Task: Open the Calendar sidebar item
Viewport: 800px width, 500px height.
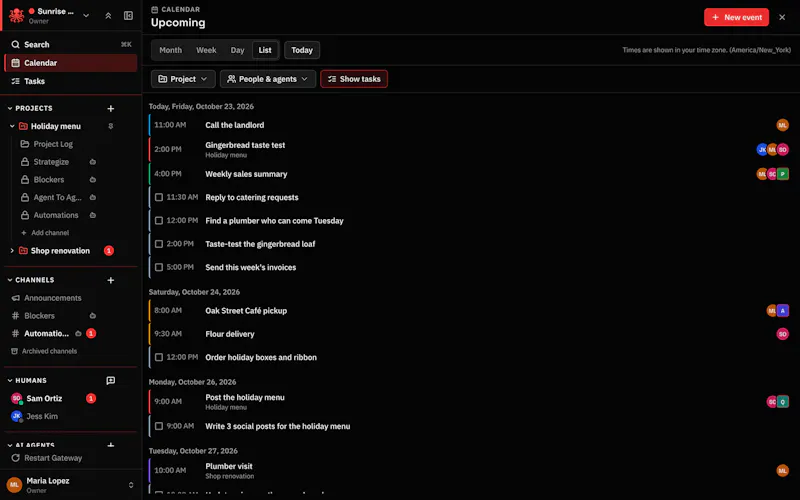Action: (71, 63)
